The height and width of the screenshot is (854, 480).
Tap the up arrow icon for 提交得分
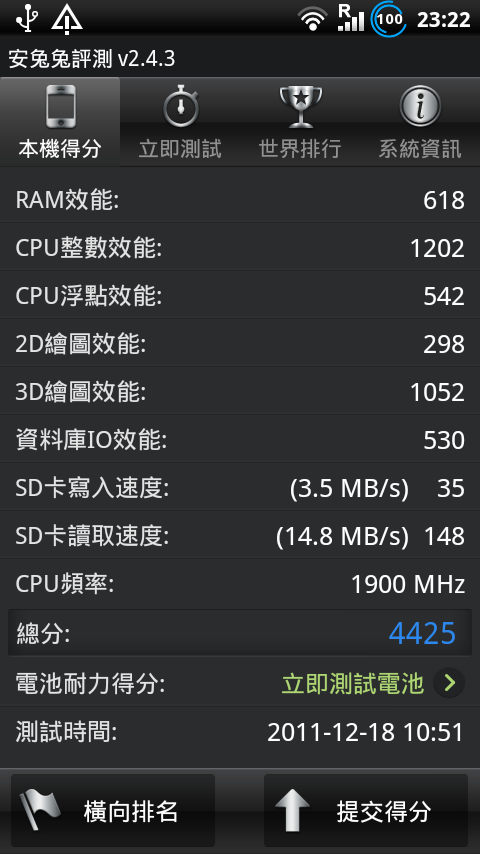293,811
